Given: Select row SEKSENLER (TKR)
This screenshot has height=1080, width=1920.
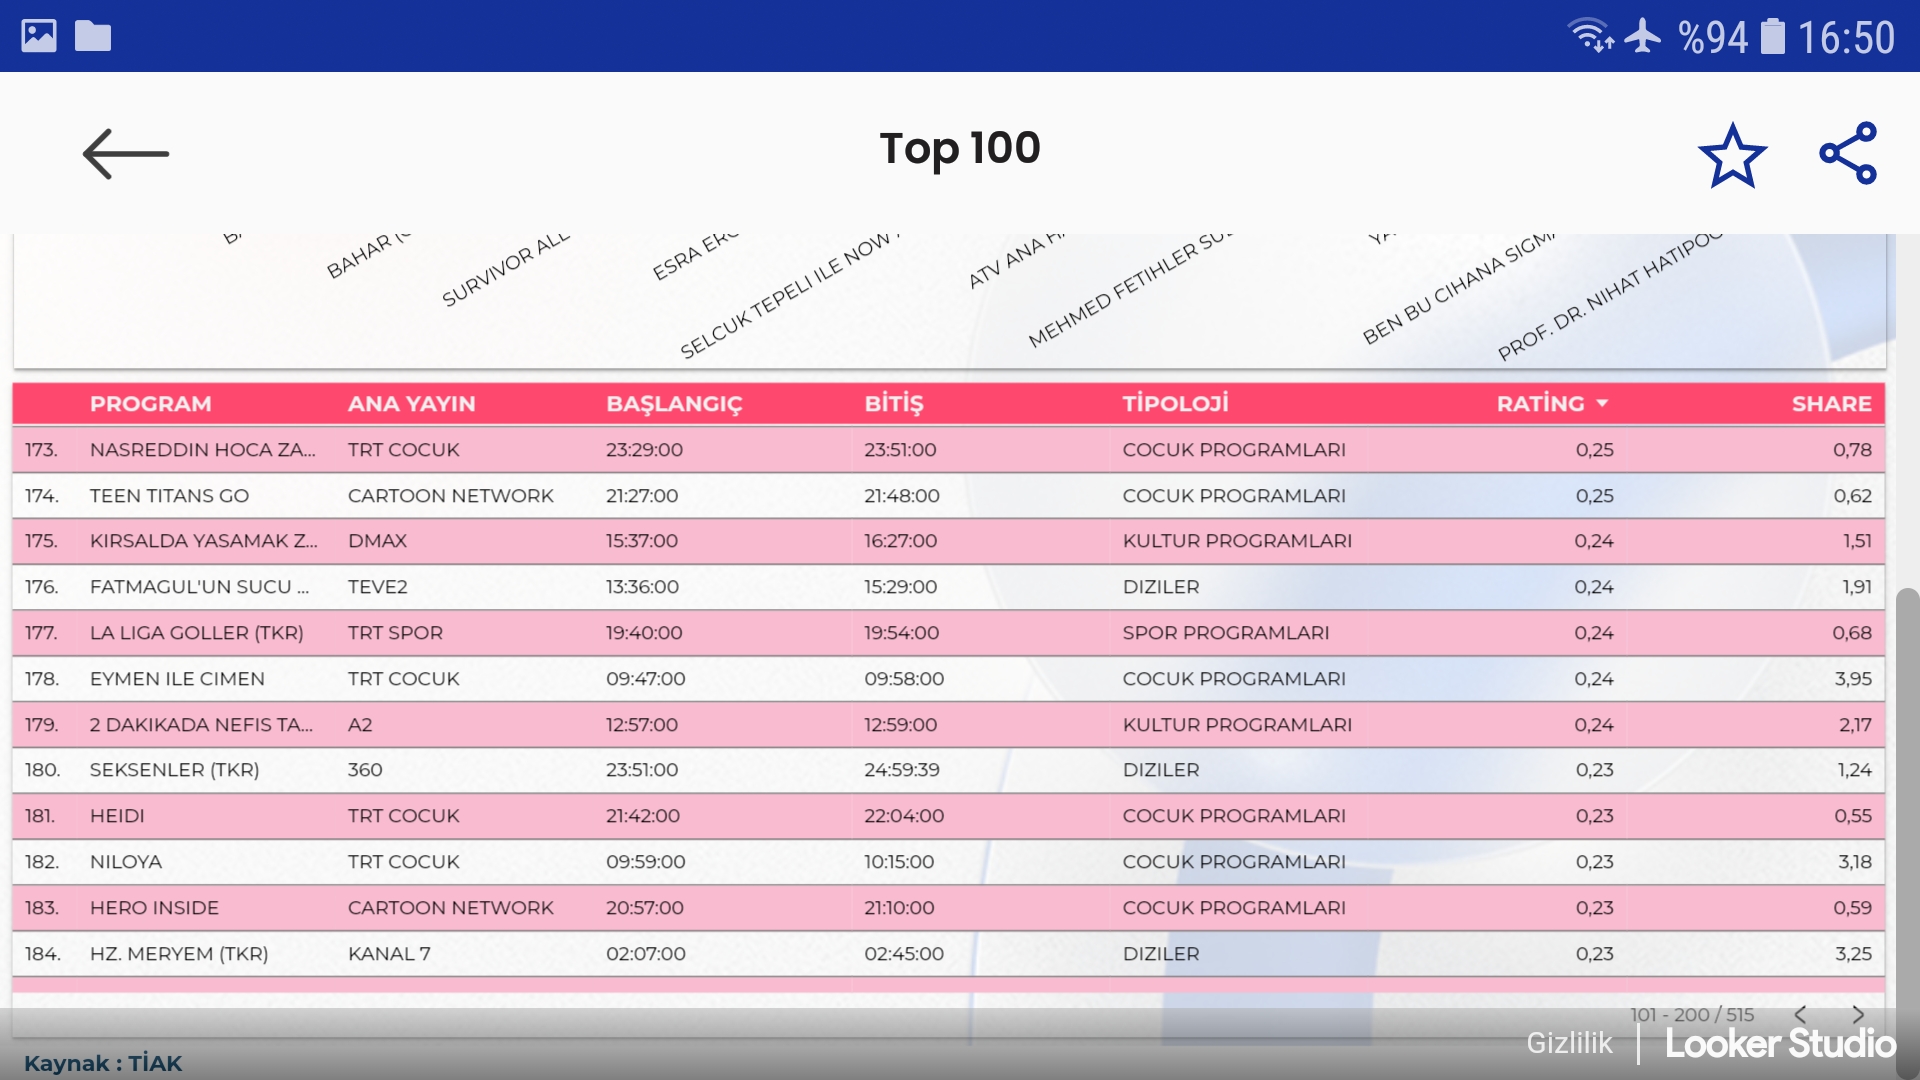Looking at the screenshot, I should [x=948, y=770].
